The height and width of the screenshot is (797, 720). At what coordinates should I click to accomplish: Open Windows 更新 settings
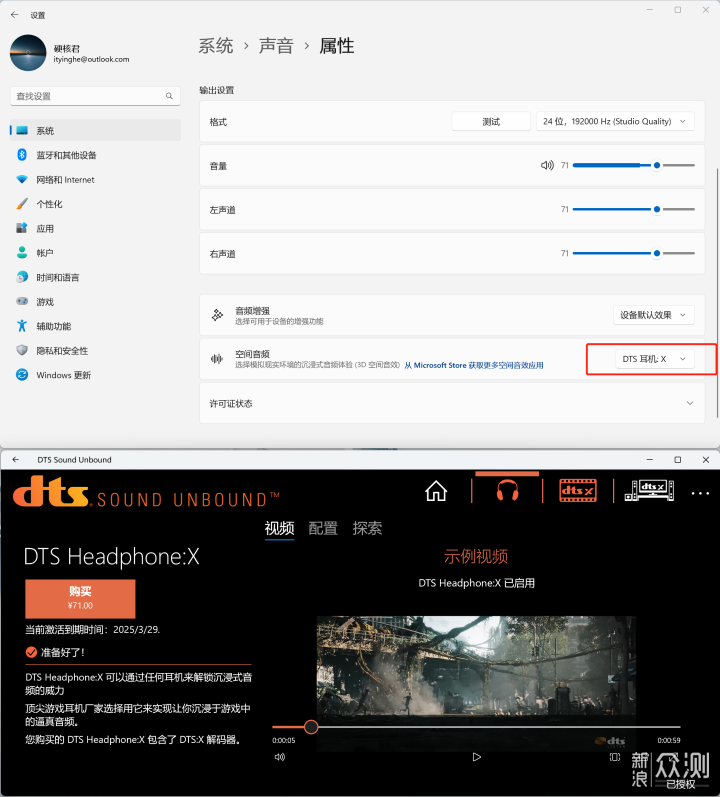[95, 375]
